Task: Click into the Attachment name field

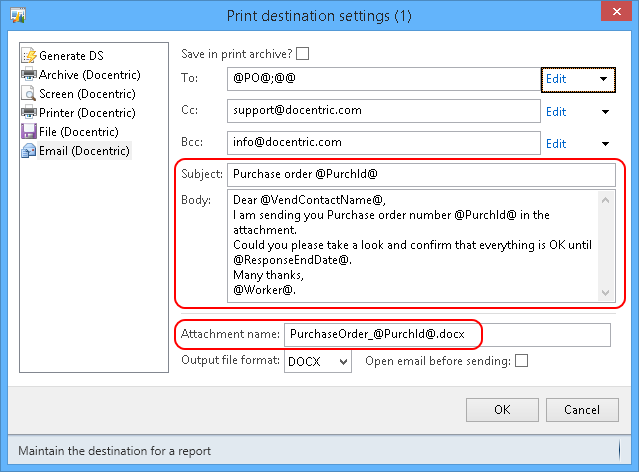Action: pyautogui.click(x=447, y=335)
